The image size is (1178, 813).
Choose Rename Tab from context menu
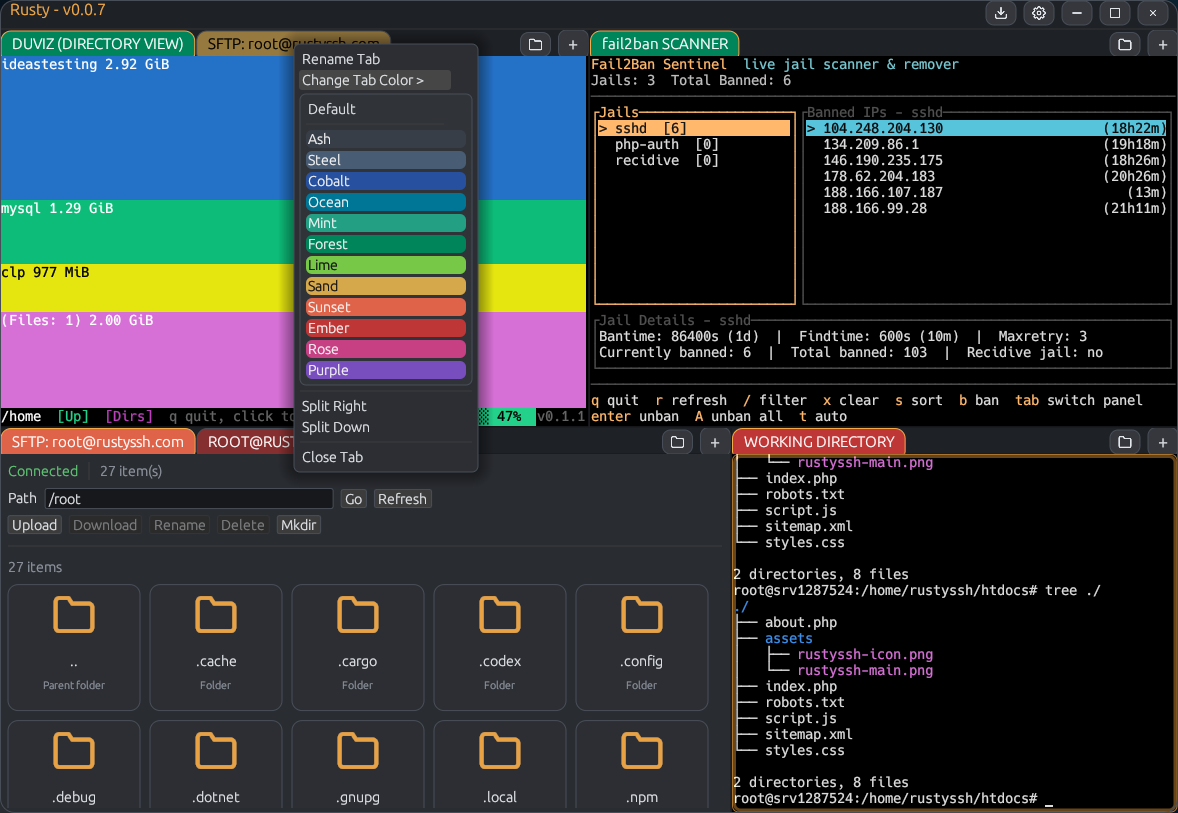(341, 59)
